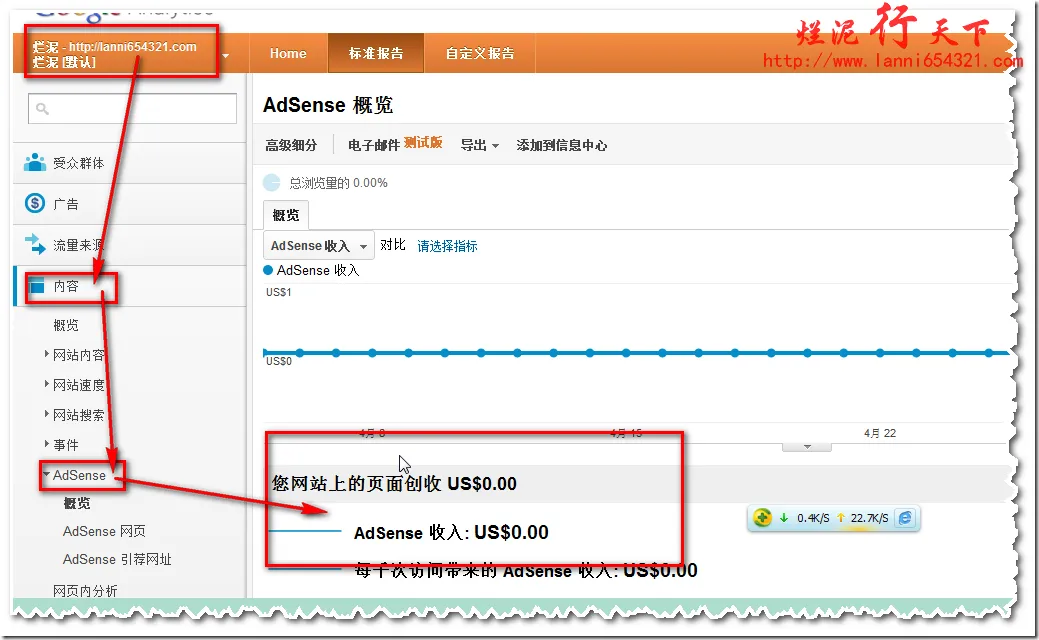Click the search magnifier icon
1039x640 pixels.
pos(42,109)
